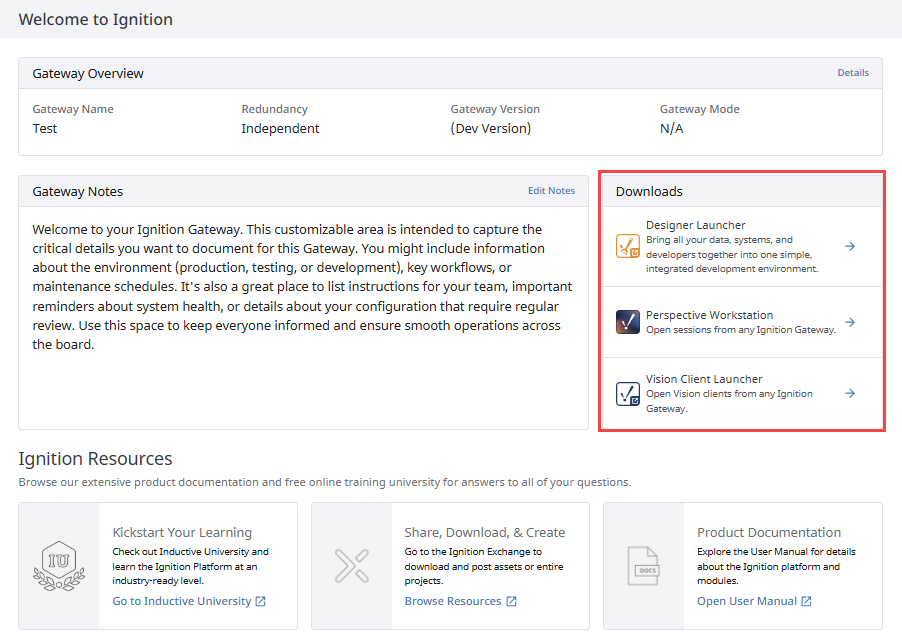
Task: Click the Vision Client Launcher icon
Action: 628,393
